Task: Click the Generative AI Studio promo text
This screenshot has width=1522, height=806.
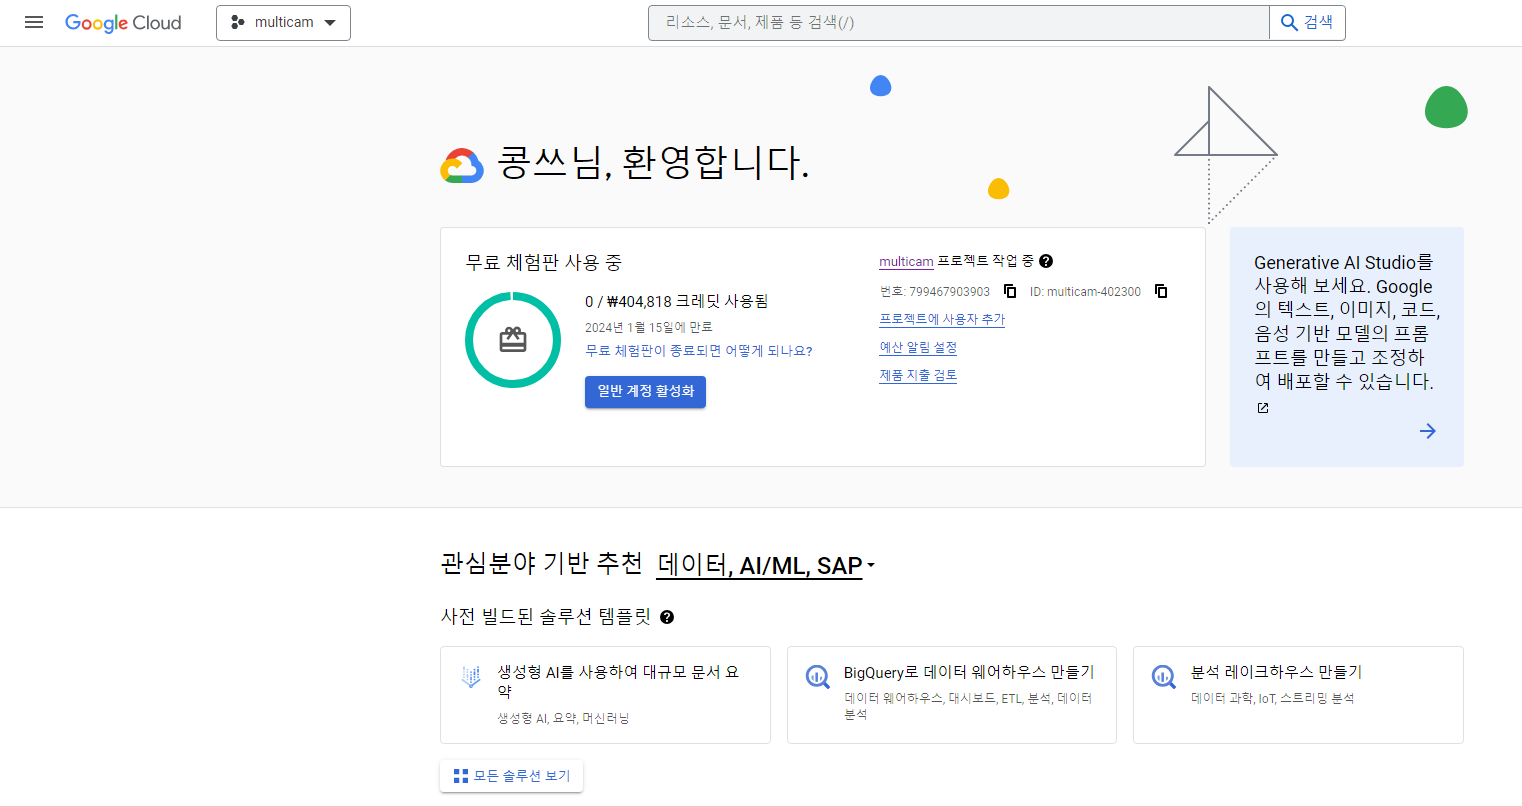Action: point(1347,322)
